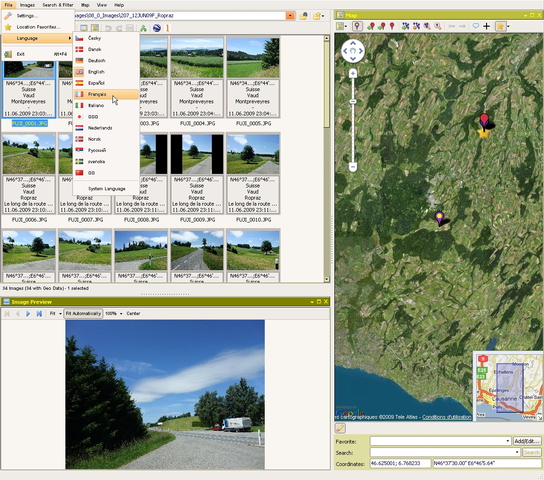Click map zoom magnifier icon
This screenshot has height=480, width=544.
[x=438, y=26]
